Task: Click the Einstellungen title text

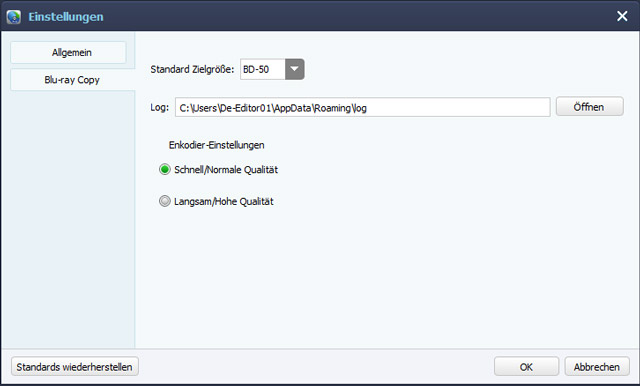Action: pos(66,17)
